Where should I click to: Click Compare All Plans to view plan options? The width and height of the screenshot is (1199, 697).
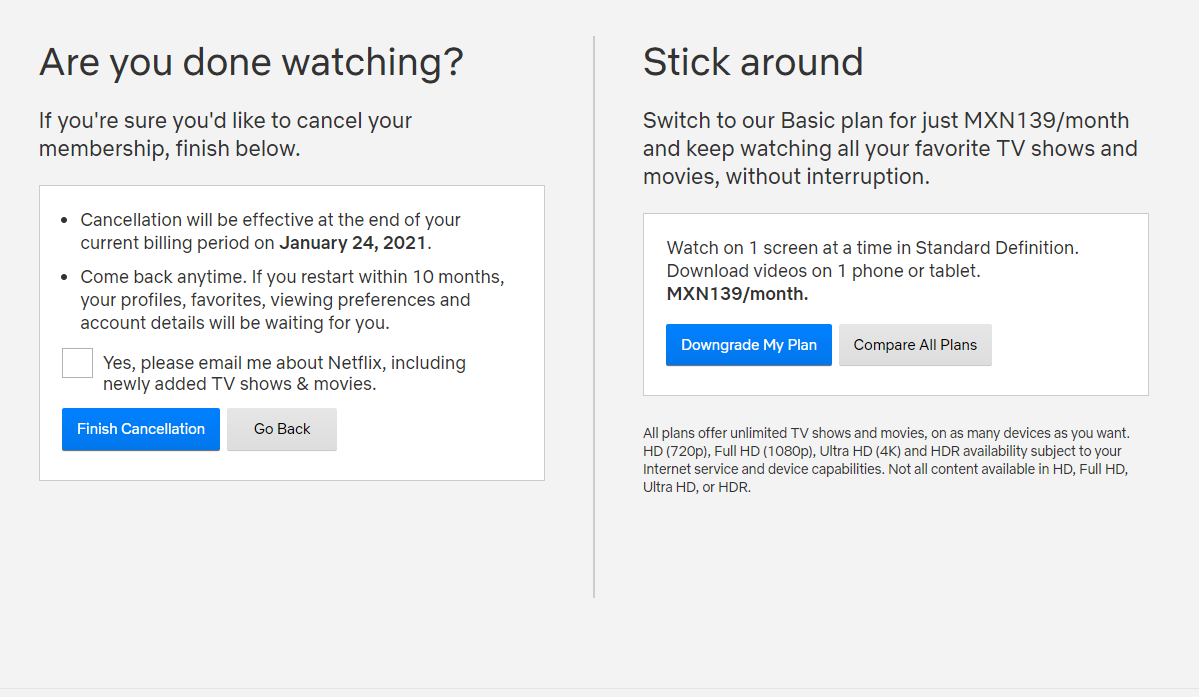tap(914, 344)
